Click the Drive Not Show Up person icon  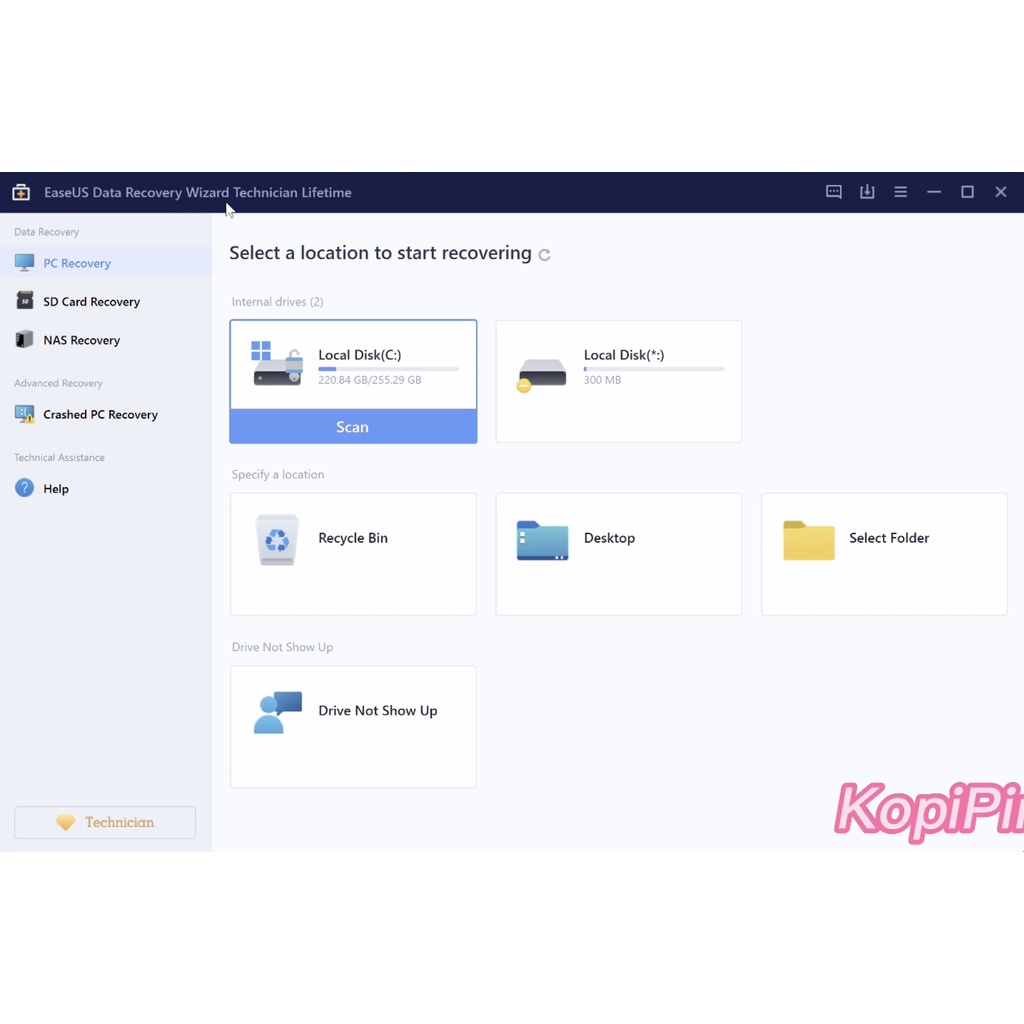pyautogui.click(x=278, y=712)
